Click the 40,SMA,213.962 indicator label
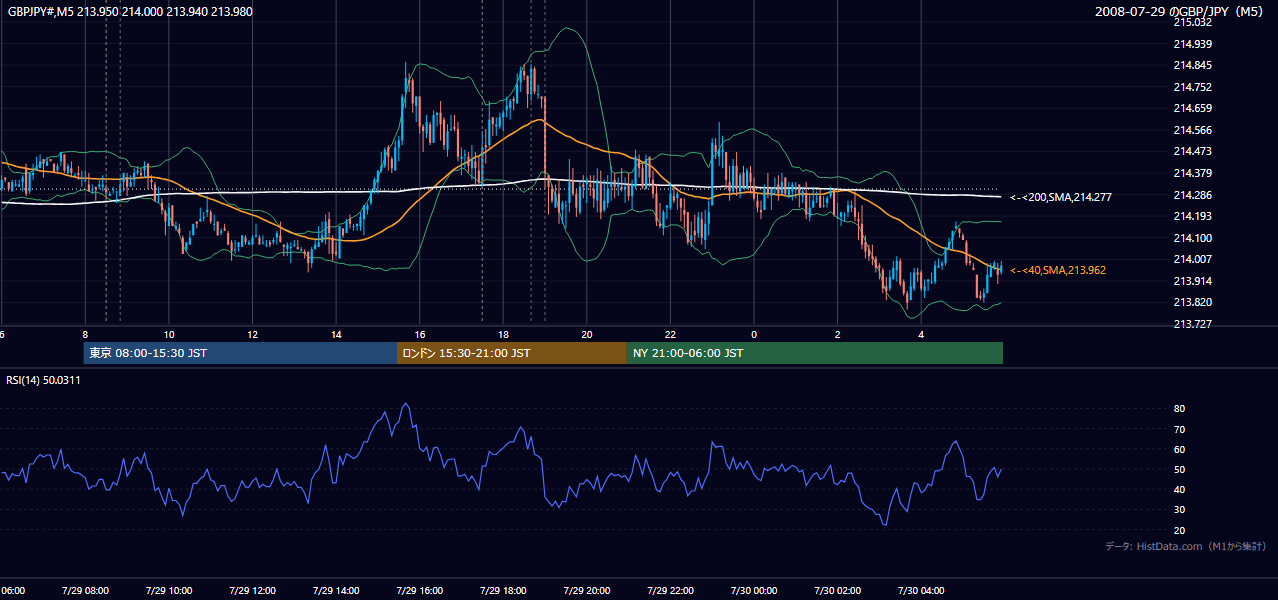Image resolution: width=1278 pixels, height=600 pixels. pyautogui.click(x=1058, y=270)
